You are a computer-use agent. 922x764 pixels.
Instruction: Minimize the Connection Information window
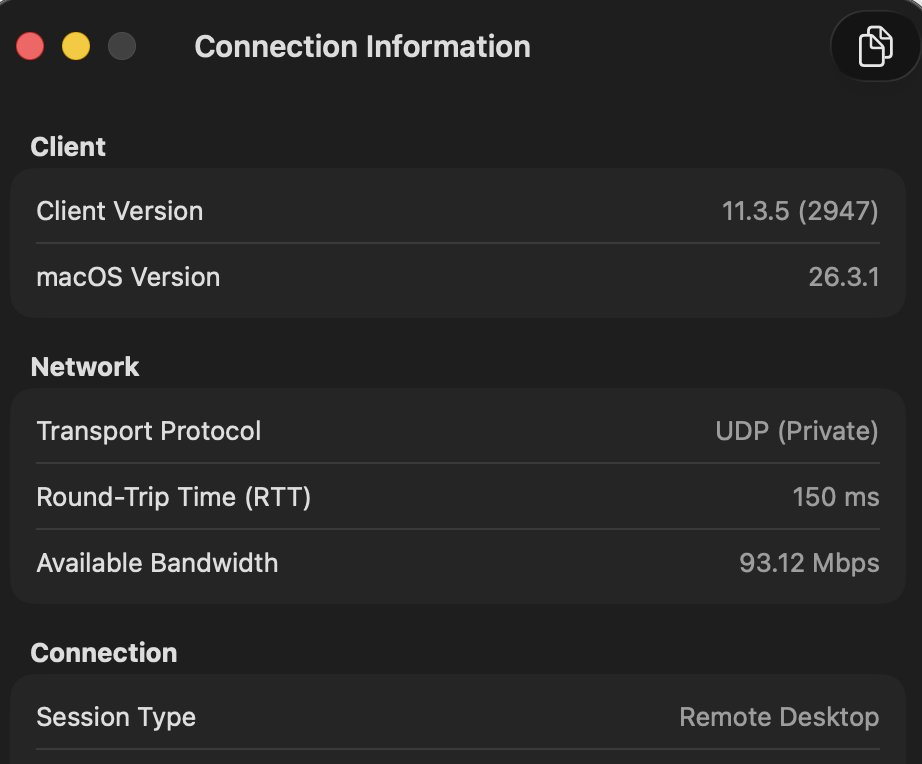(76, 46)
